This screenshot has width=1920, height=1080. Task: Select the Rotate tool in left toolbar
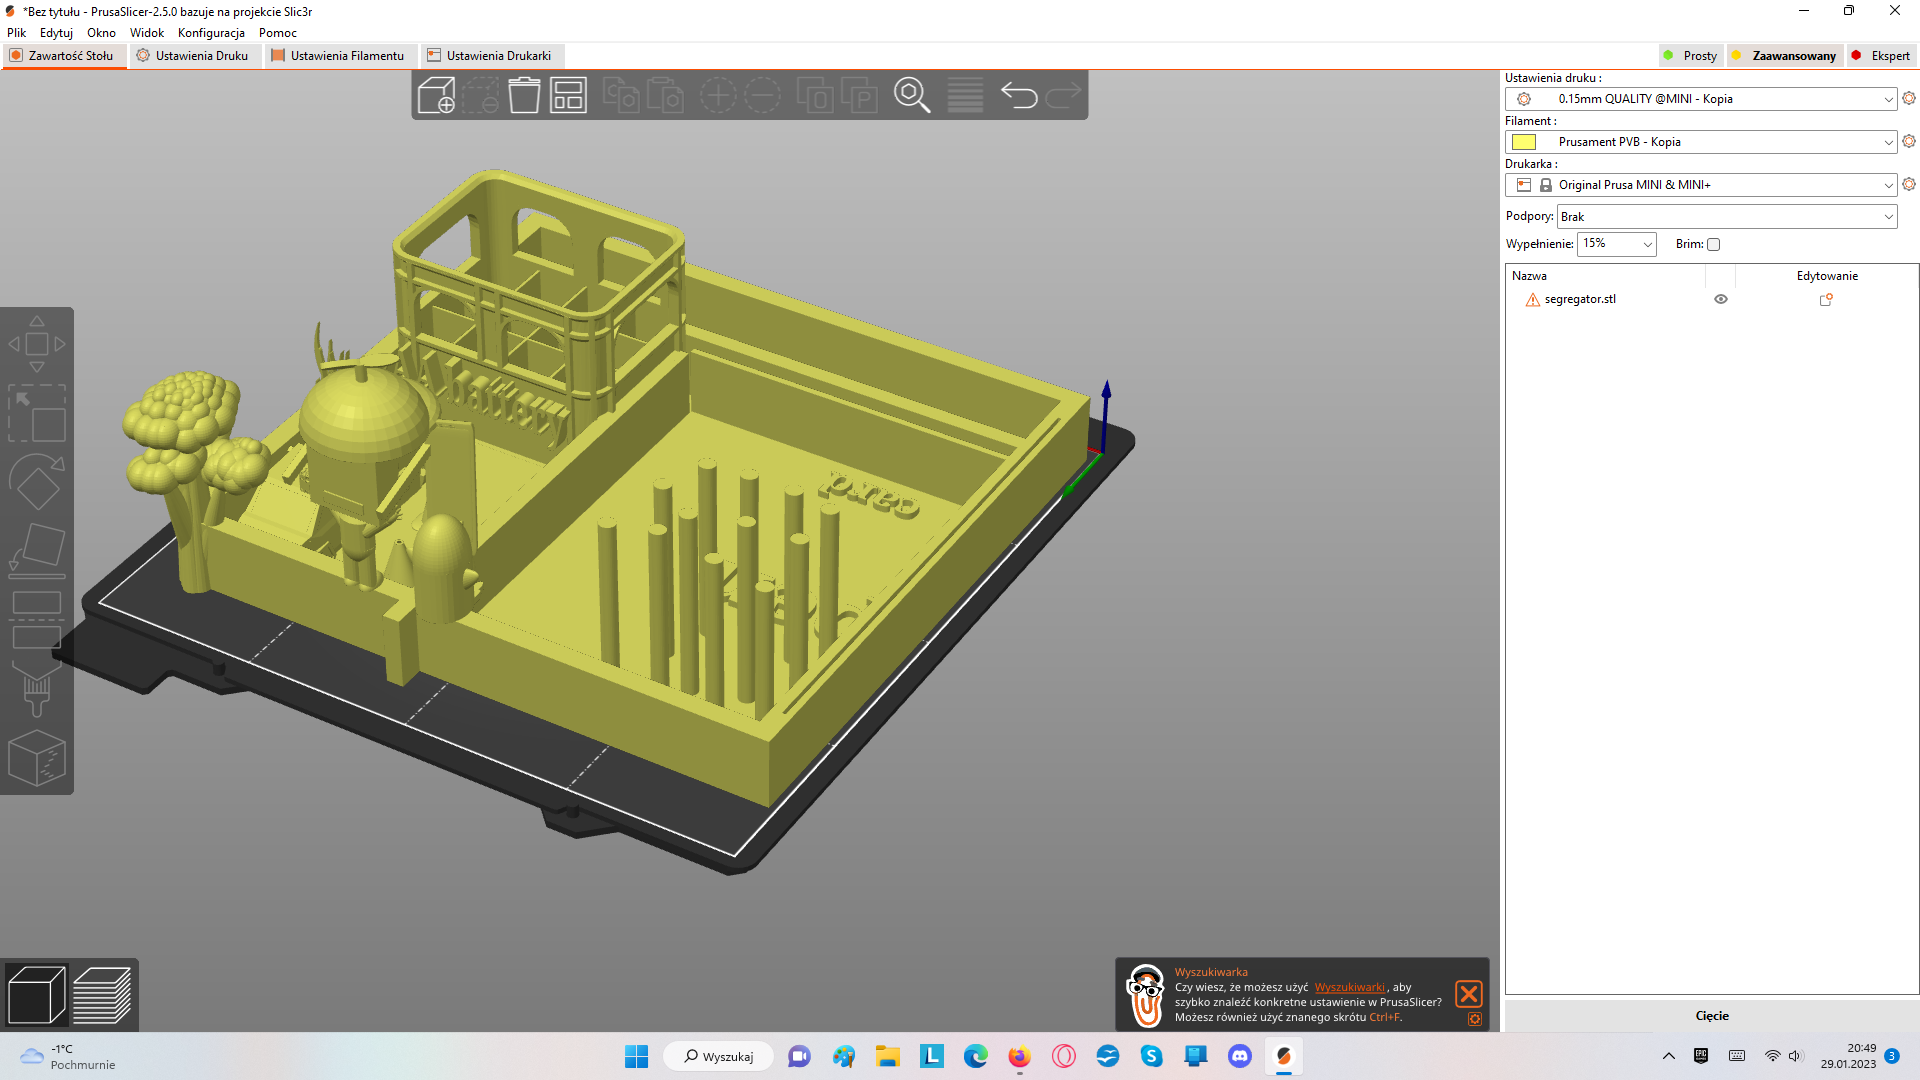[37, 482]
